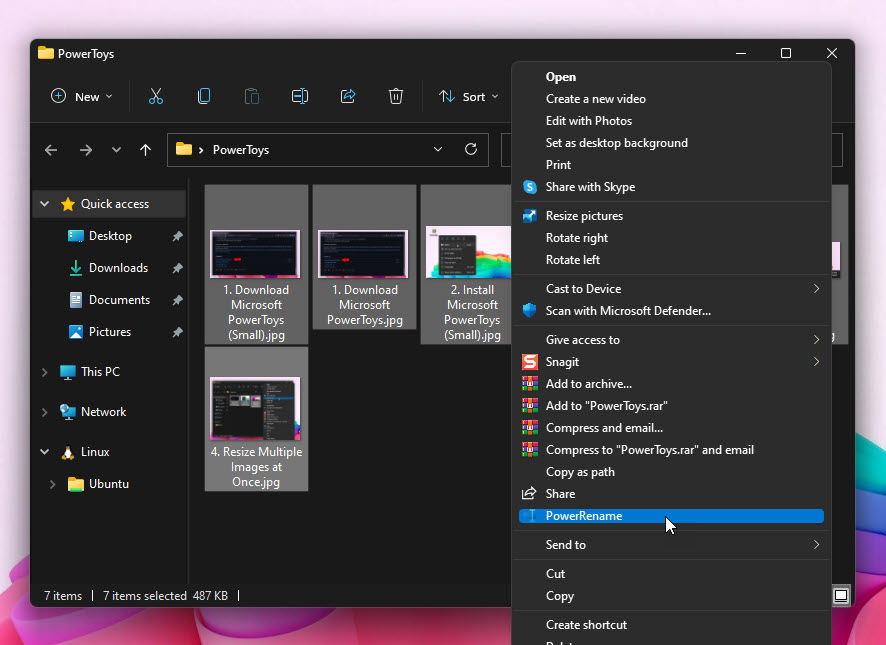Click the context menu Share entry
The image size is (886, 645).
[671, 494]
